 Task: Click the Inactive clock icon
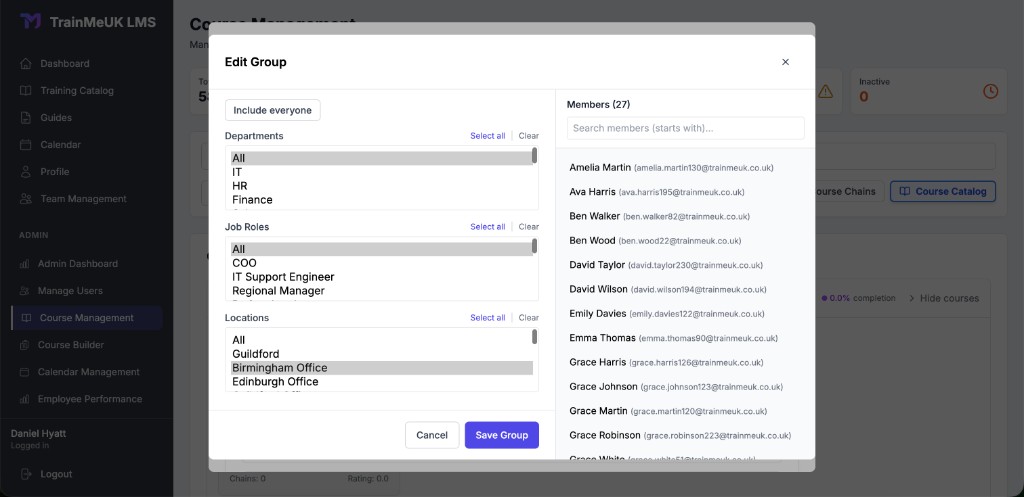click(x=991, y=91)
